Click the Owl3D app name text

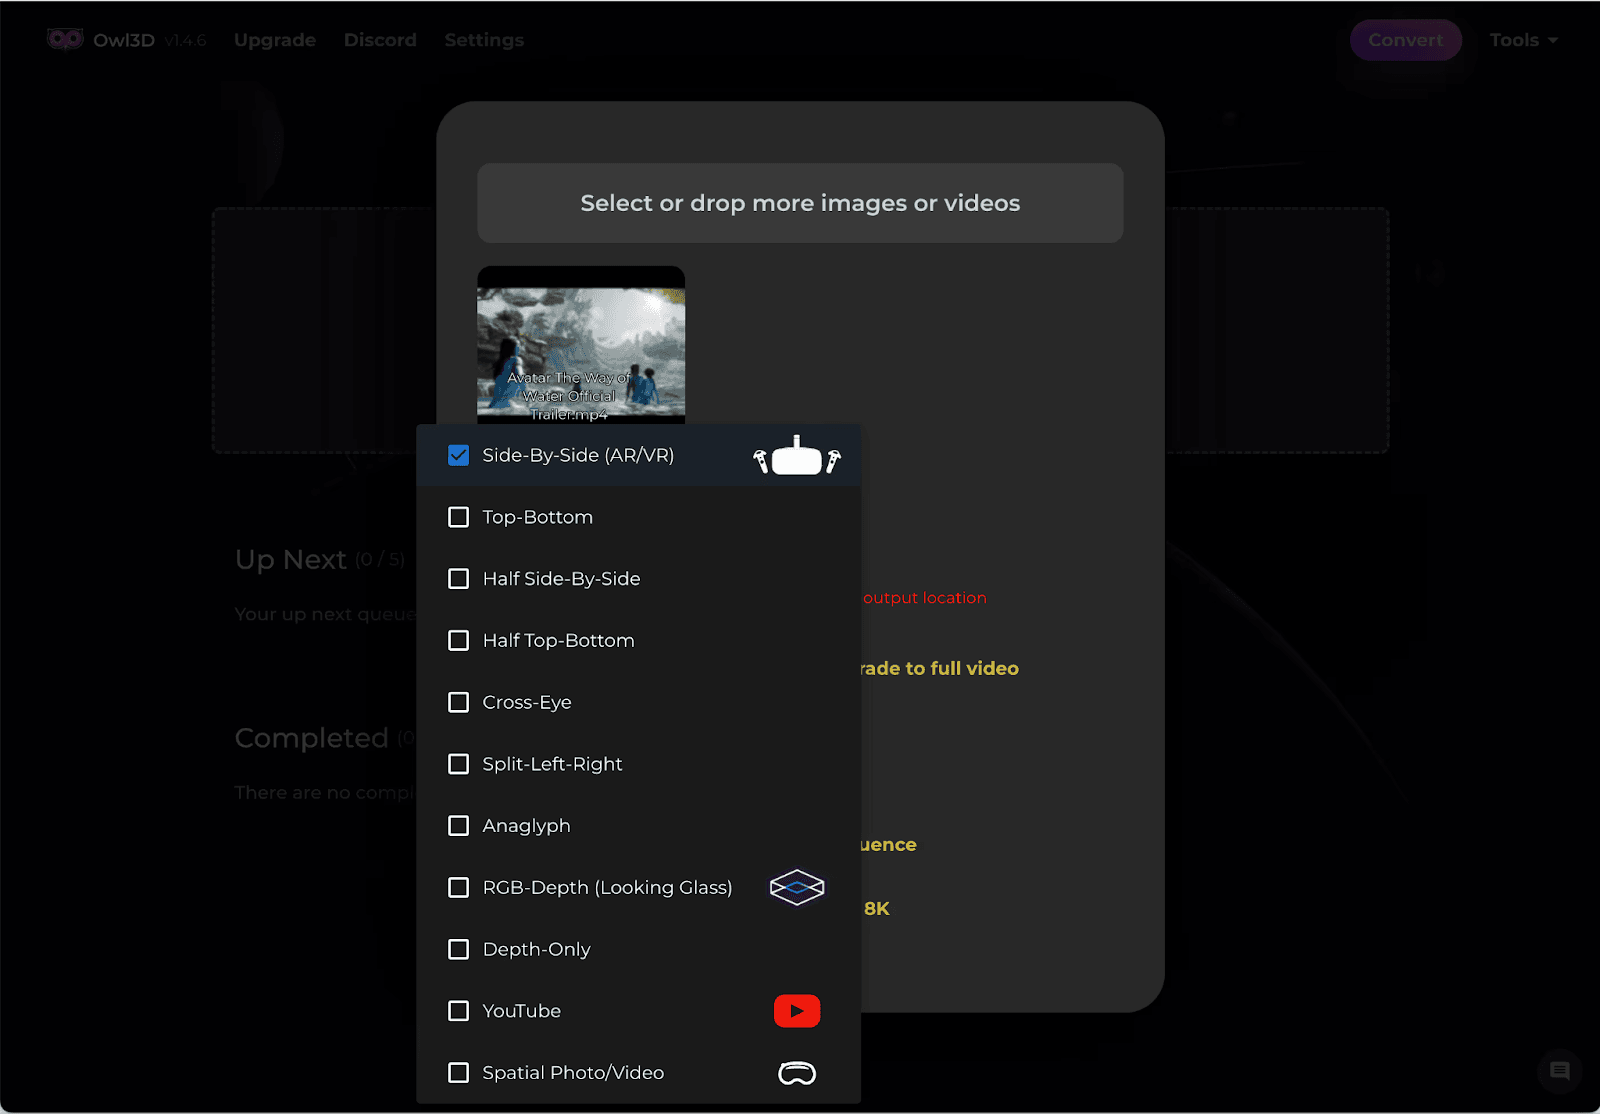124,40
